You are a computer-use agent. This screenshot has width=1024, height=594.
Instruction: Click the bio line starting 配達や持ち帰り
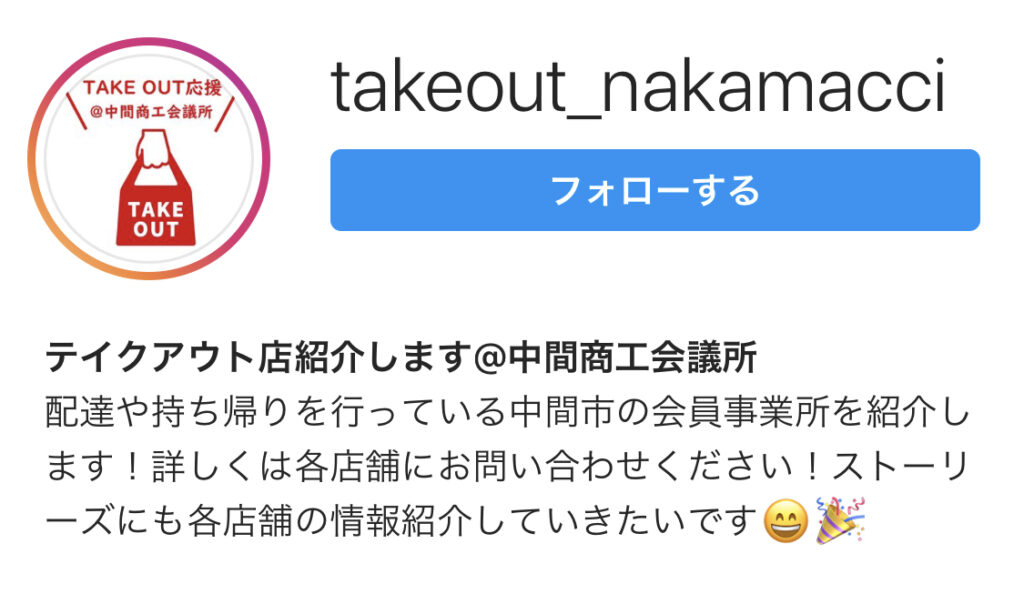point(507,412)
